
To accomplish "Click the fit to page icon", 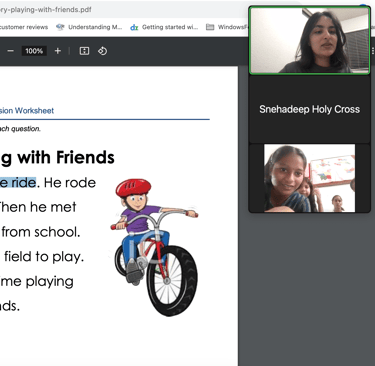I will pos(84,51).
